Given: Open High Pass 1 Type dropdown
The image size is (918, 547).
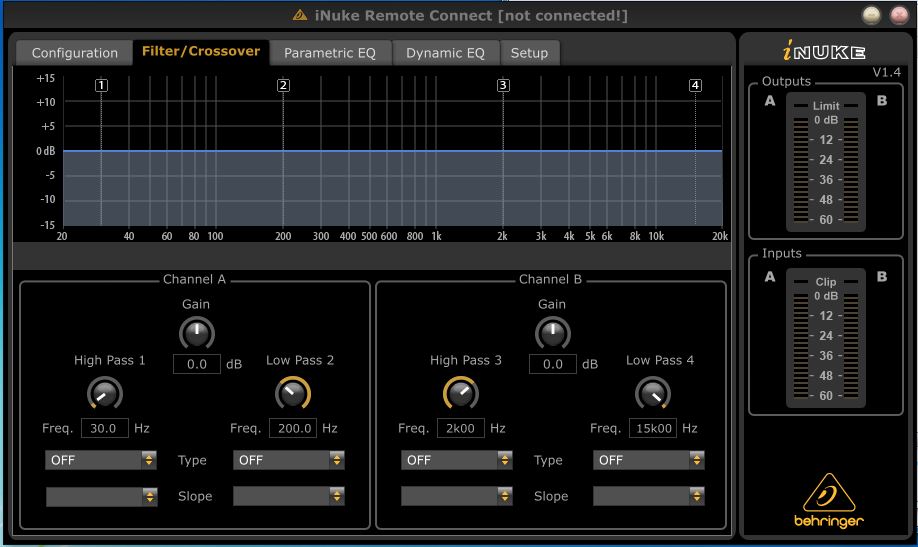Looking at the screenshot, I should pyautogui.click(x=101, y=460).
